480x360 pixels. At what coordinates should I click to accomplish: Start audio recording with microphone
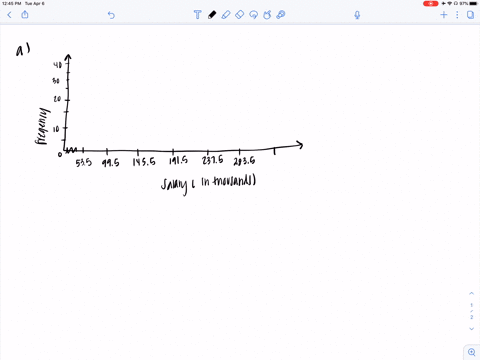click(357, 15)
